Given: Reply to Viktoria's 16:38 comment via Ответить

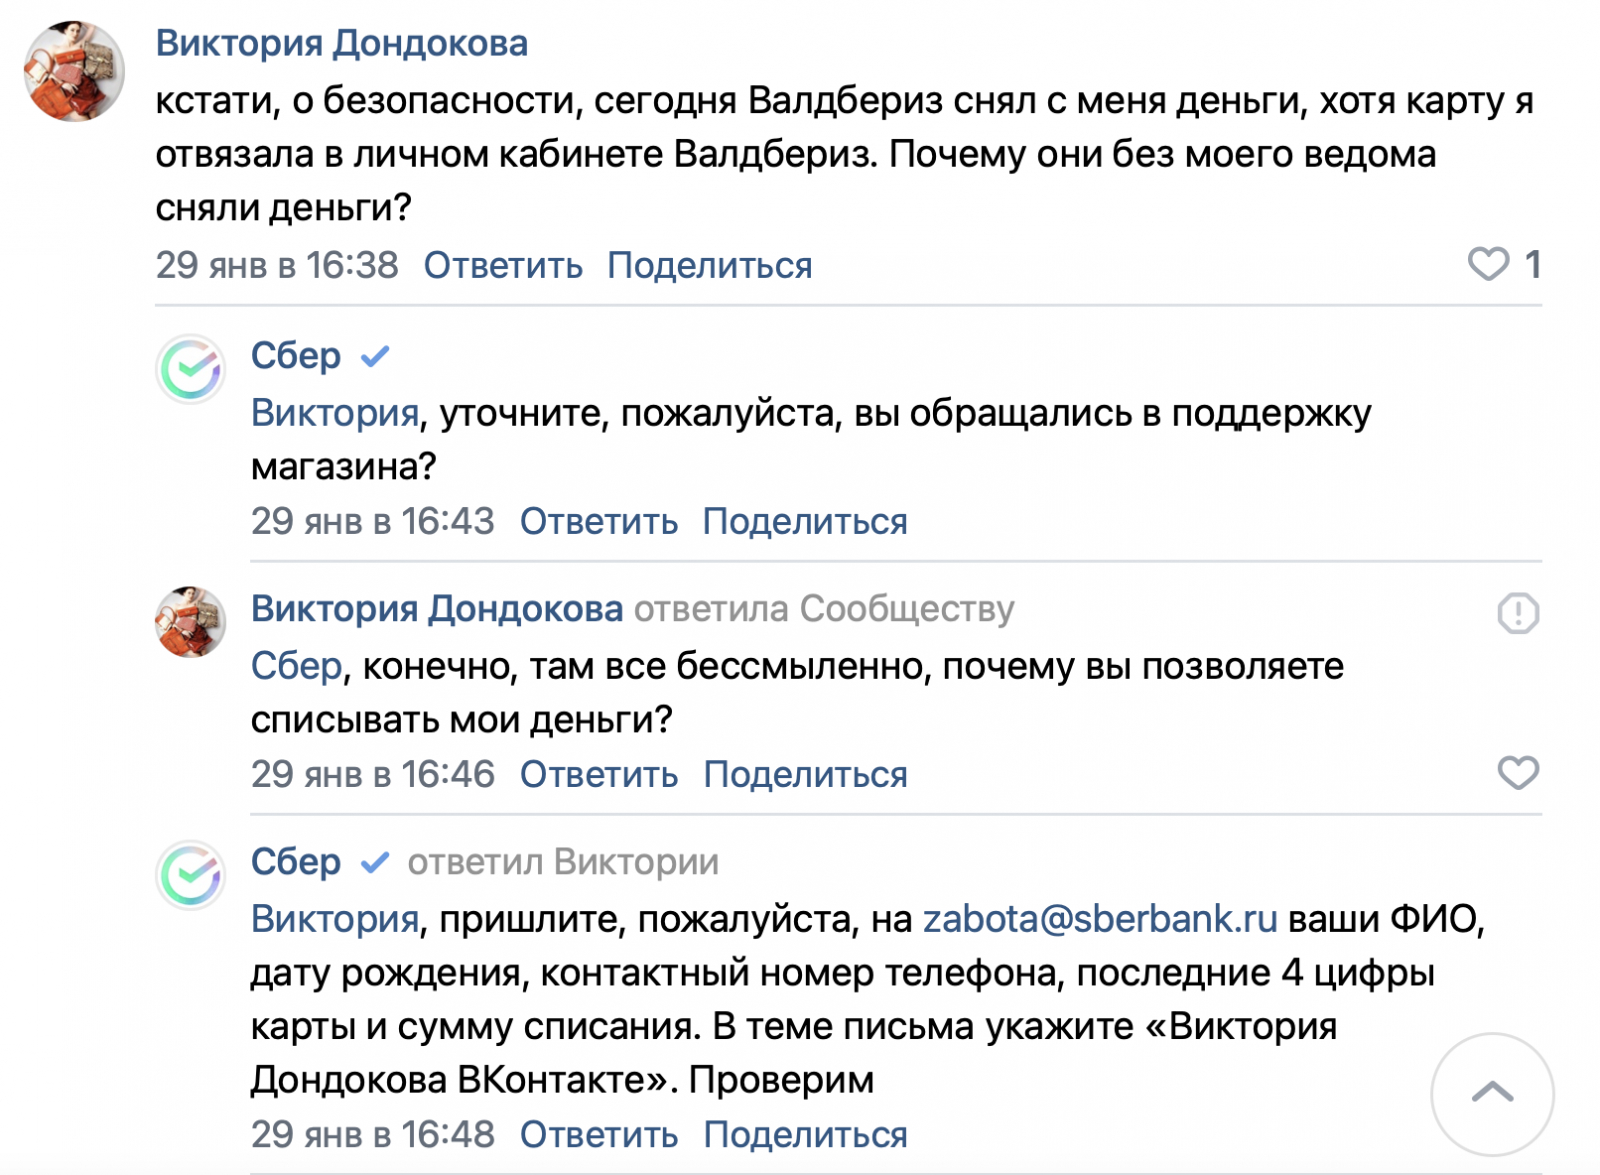Looking at the screenshot, I should (x=503, y=265).
